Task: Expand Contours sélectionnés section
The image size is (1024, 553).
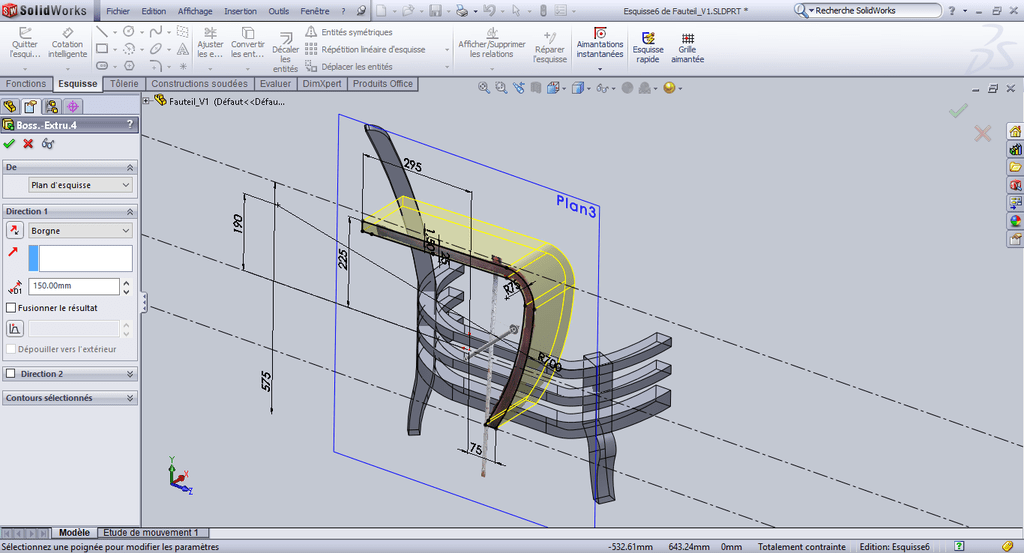Action: [x=129, y=398]
